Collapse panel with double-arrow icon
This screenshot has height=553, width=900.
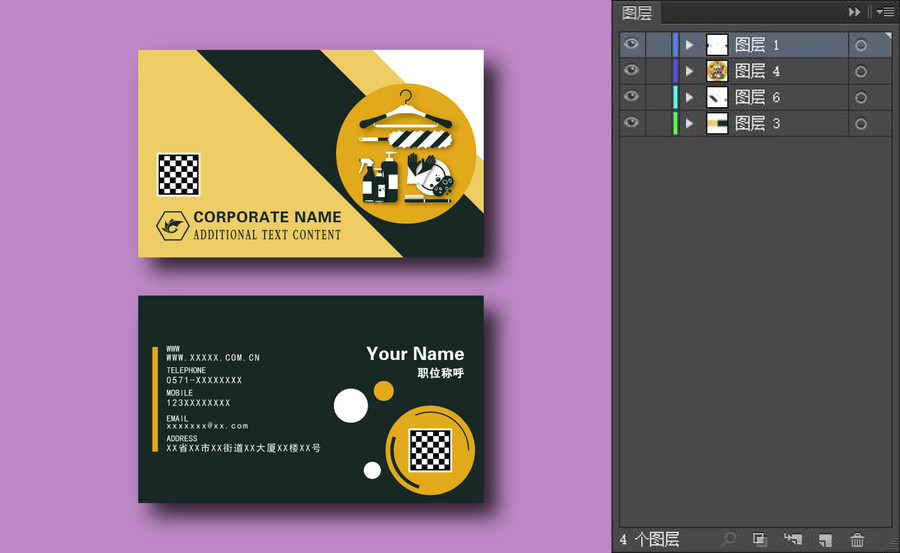pos(855,11)
